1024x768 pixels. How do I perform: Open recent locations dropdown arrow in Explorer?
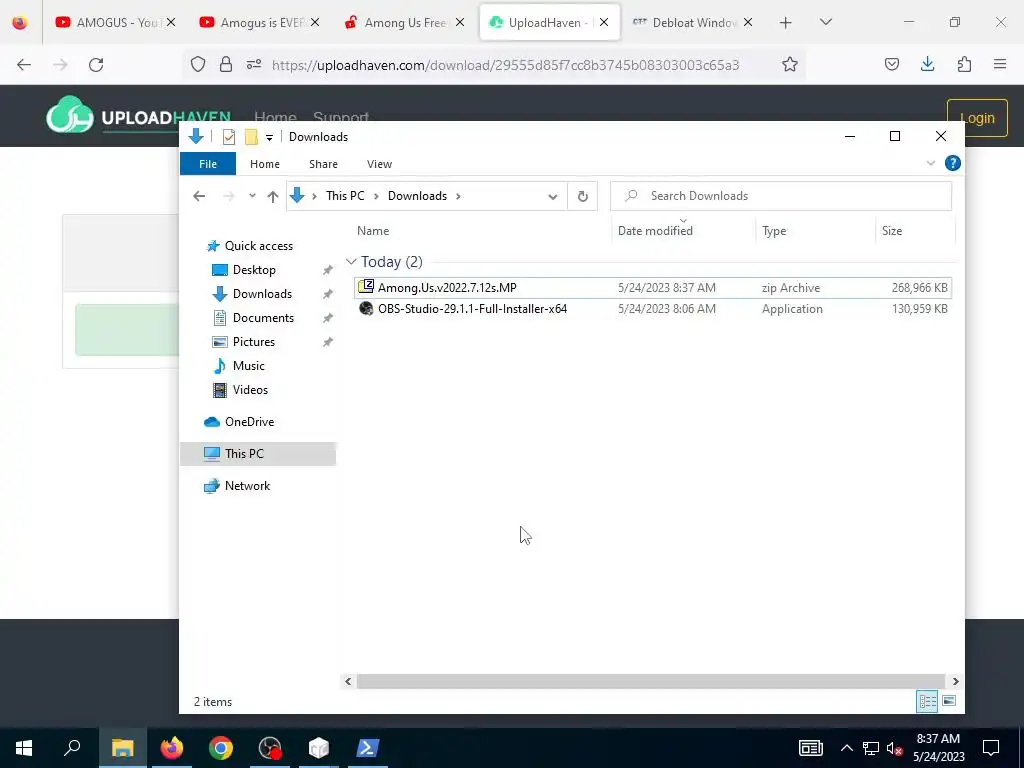coord(252,196)
